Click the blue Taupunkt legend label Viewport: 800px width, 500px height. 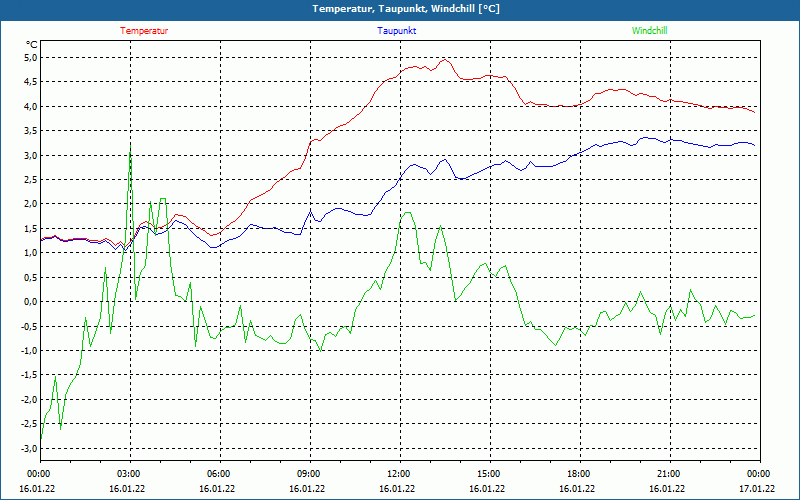coord(396,31)
